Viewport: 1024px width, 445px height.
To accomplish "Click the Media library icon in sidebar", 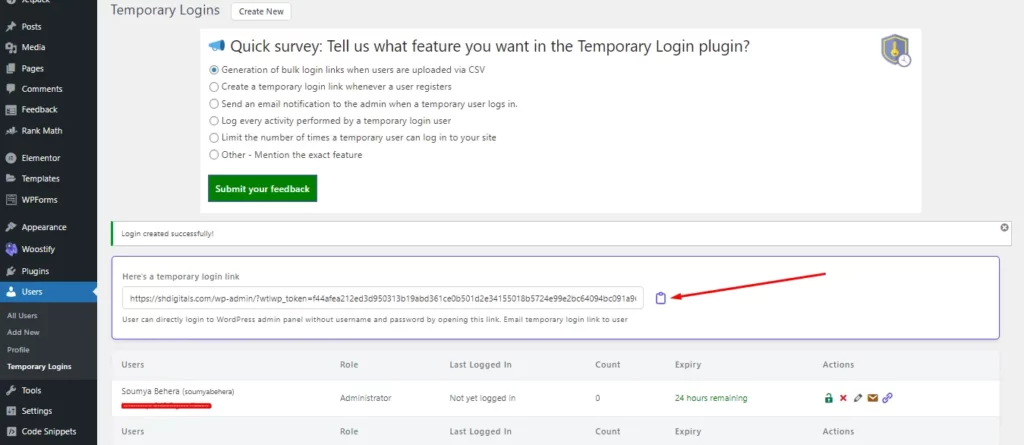I will (10, 48).
